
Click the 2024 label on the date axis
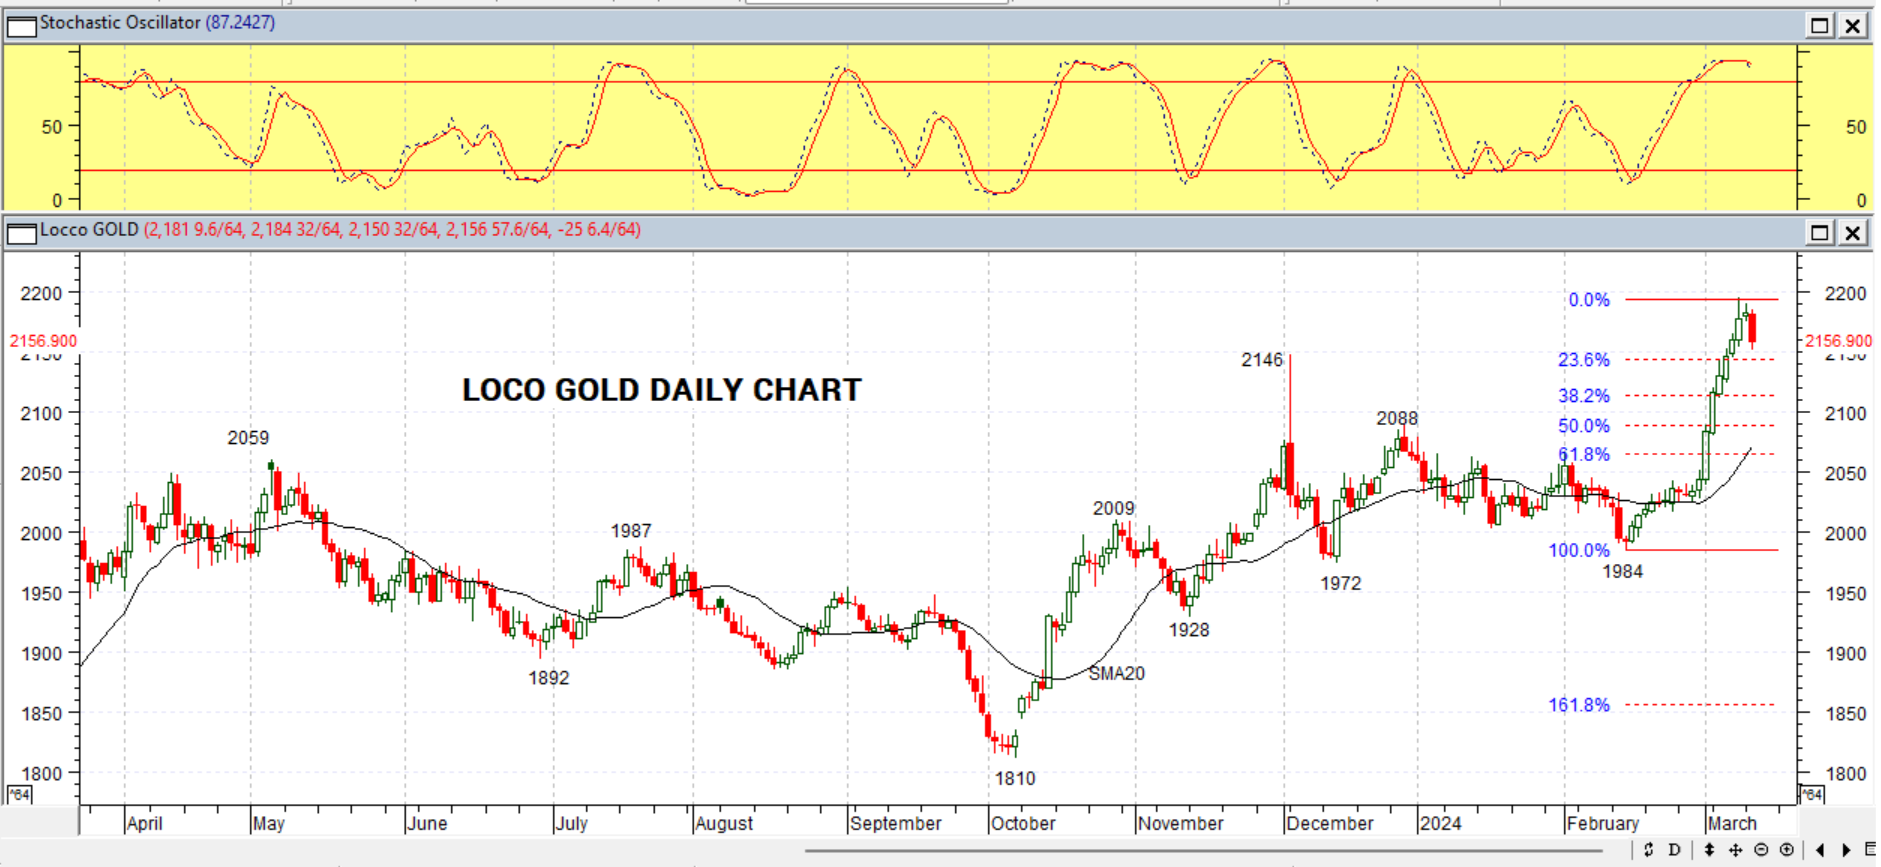(1441, 823)
